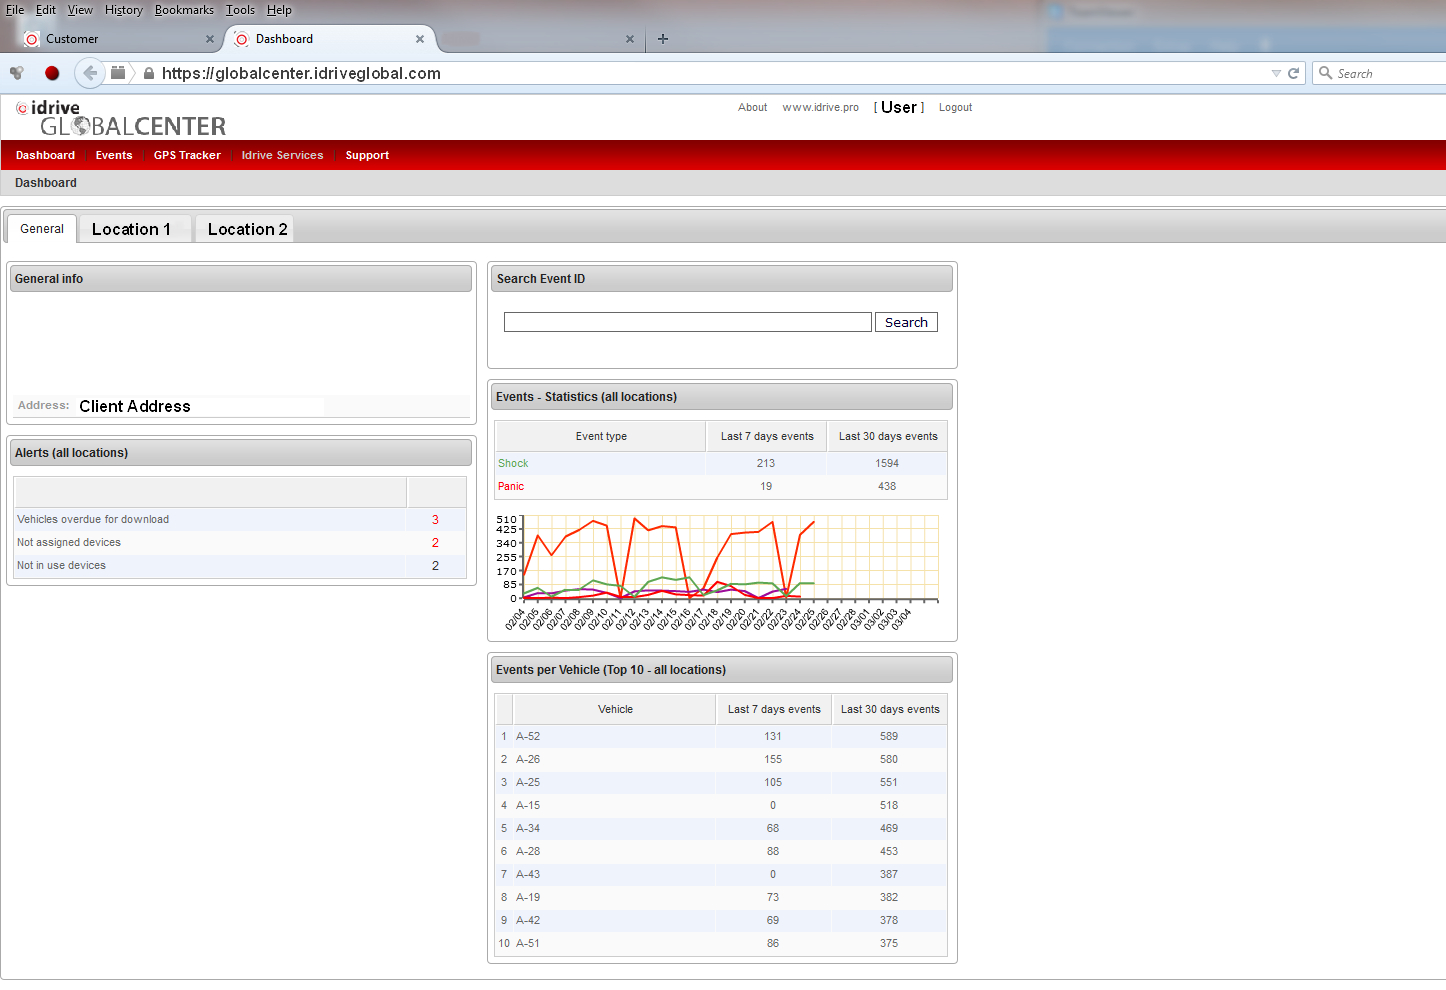Click the browser back arrow button
Viewport: 1446px width, 990px height.
(90, 73)
